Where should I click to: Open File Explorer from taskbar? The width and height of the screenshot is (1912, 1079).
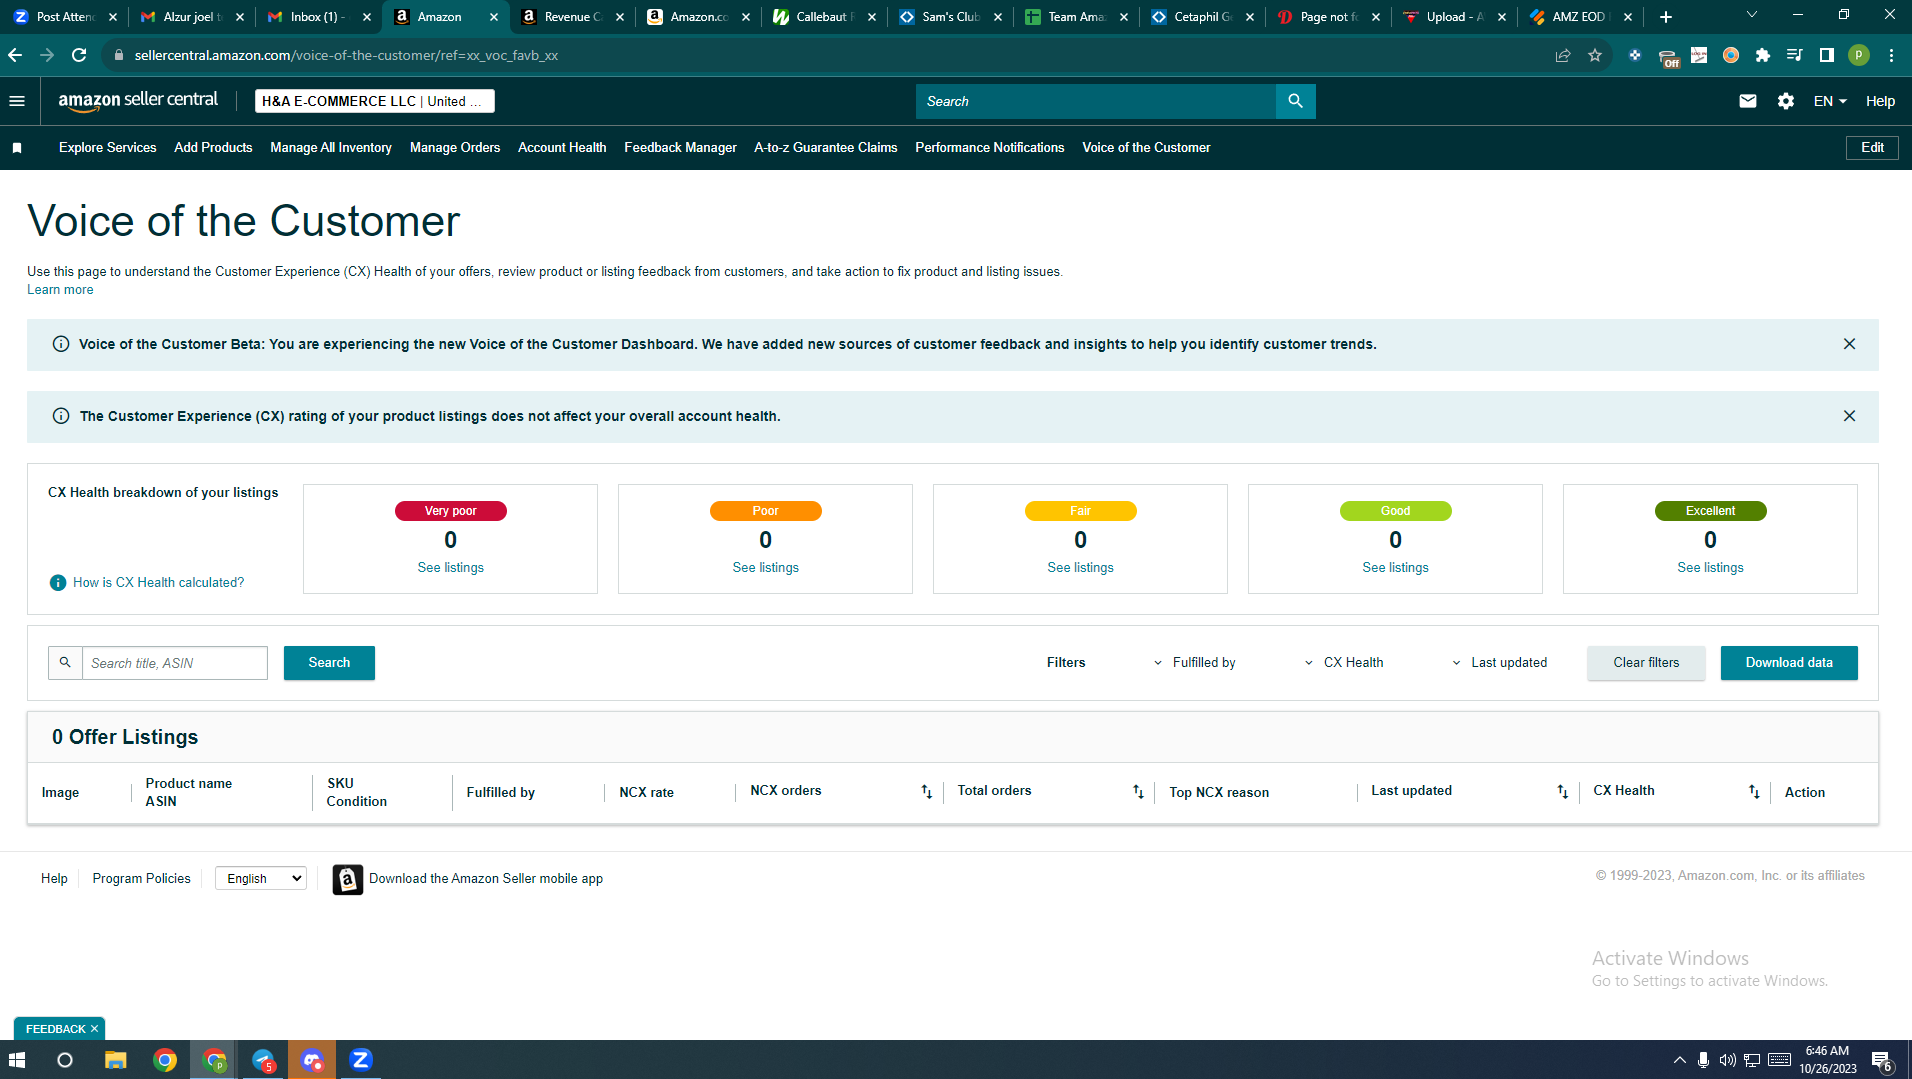(116, 1060)
